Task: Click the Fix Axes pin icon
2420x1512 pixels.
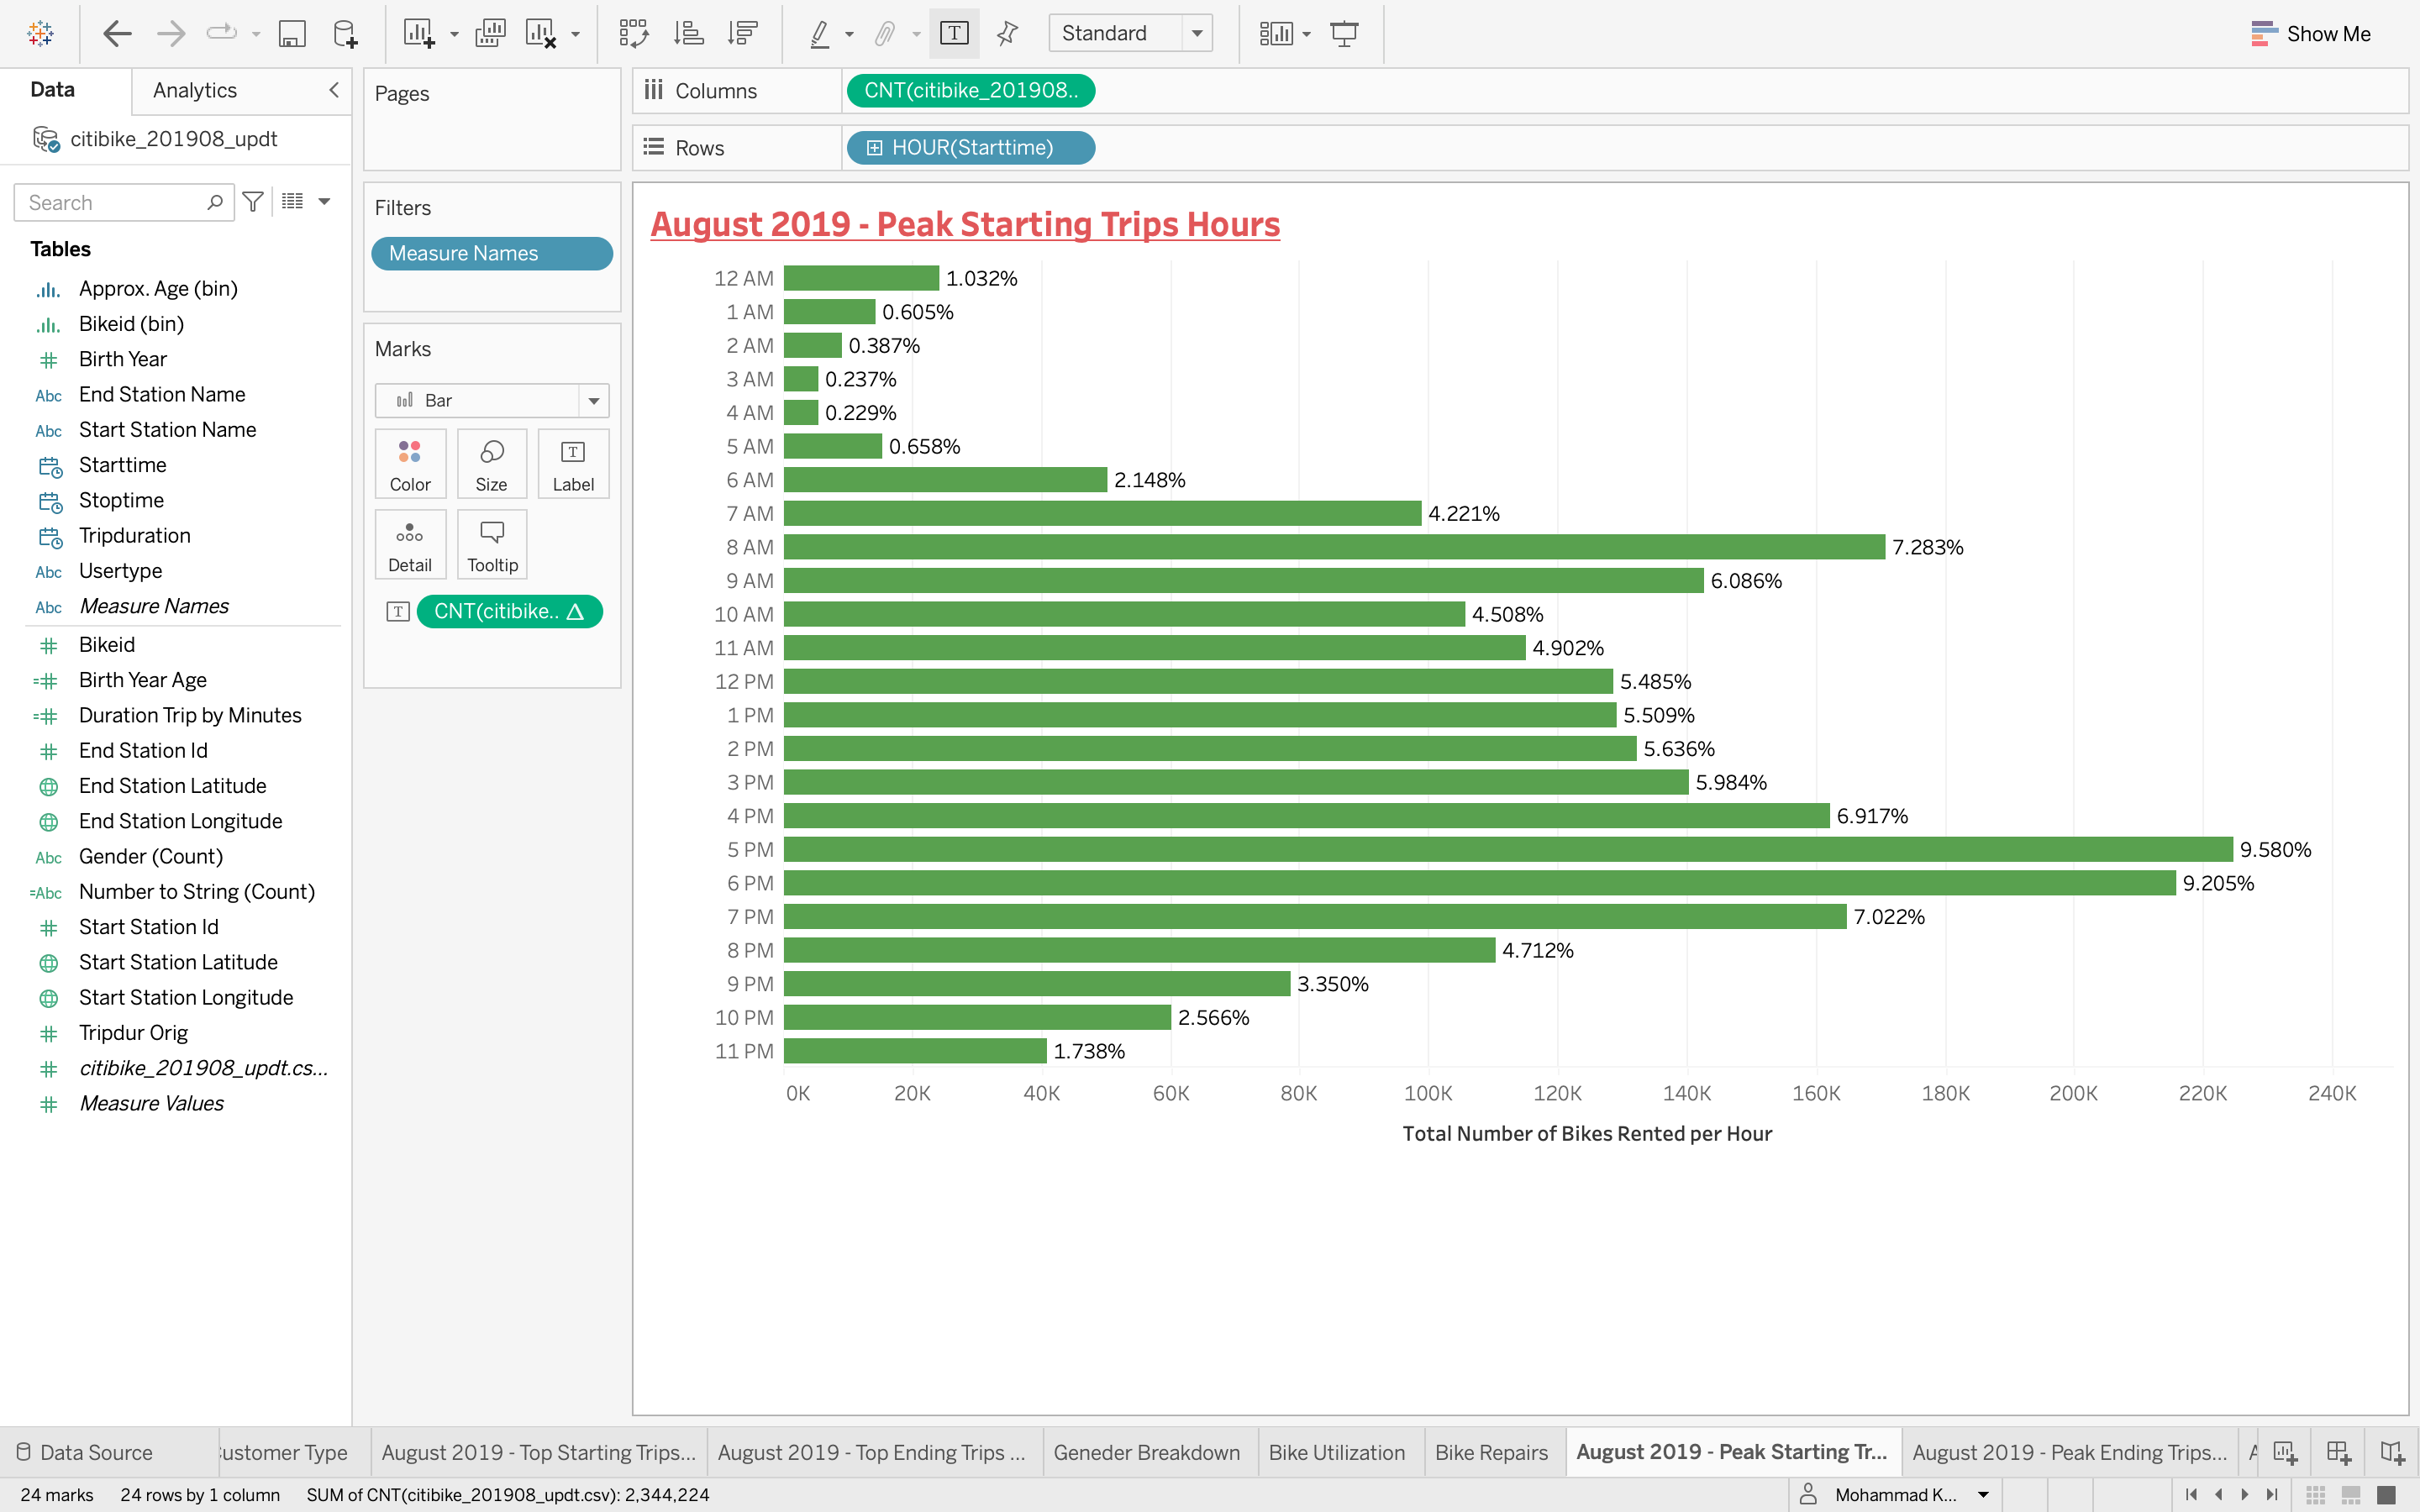Action: (1007, 33)
